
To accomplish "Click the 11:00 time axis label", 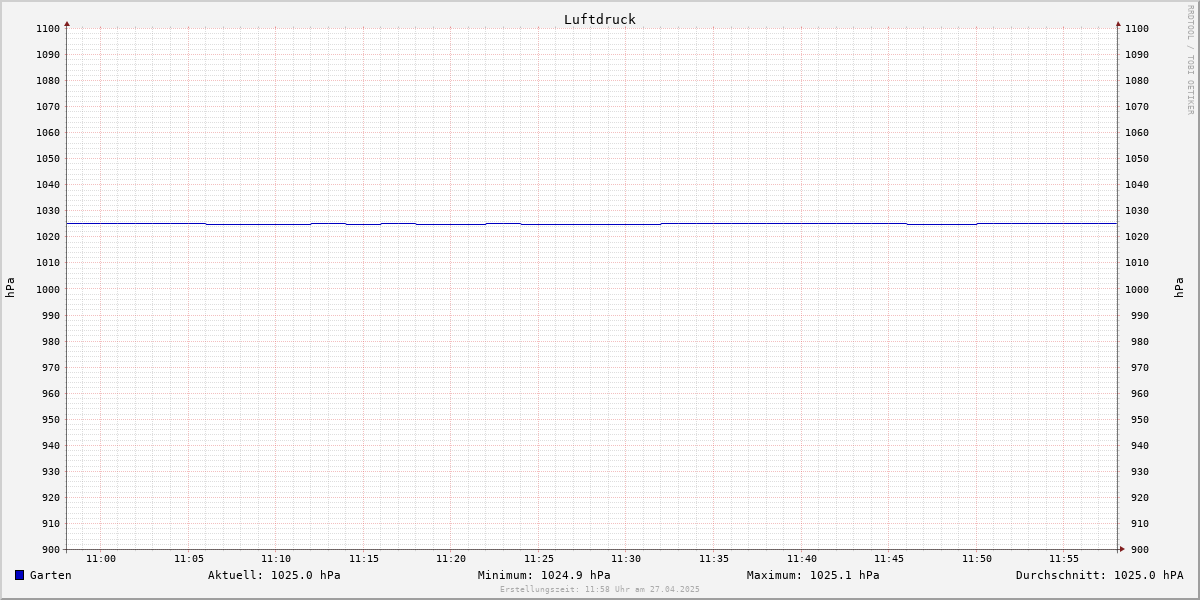I will click(x=101, y=558).
